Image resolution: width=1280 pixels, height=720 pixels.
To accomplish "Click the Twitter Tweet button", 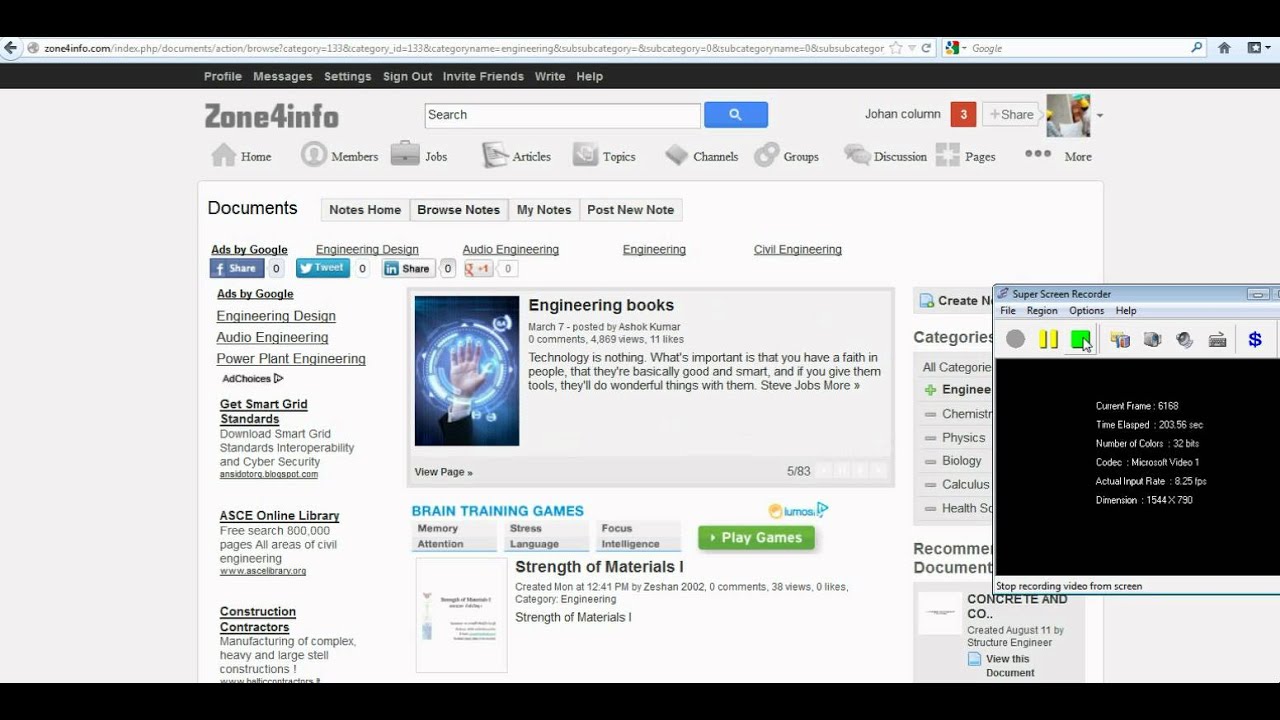I will coord(322,268).
